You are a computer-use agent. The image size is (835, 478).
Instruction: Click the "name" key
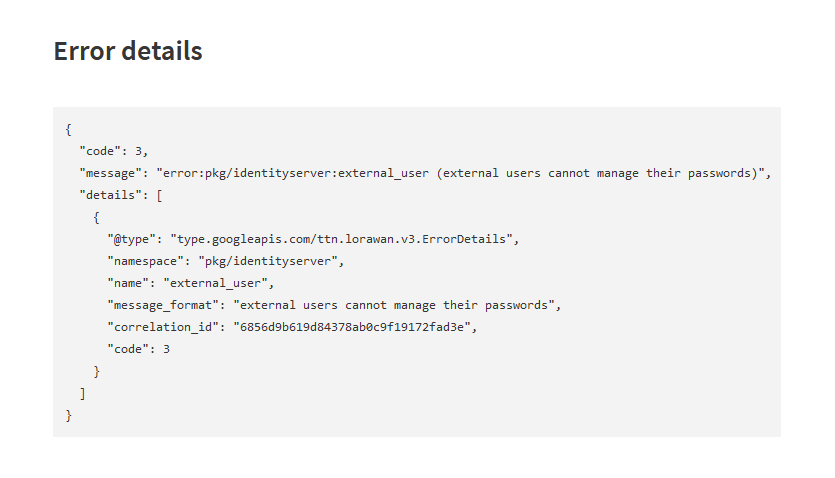(128, 283)
